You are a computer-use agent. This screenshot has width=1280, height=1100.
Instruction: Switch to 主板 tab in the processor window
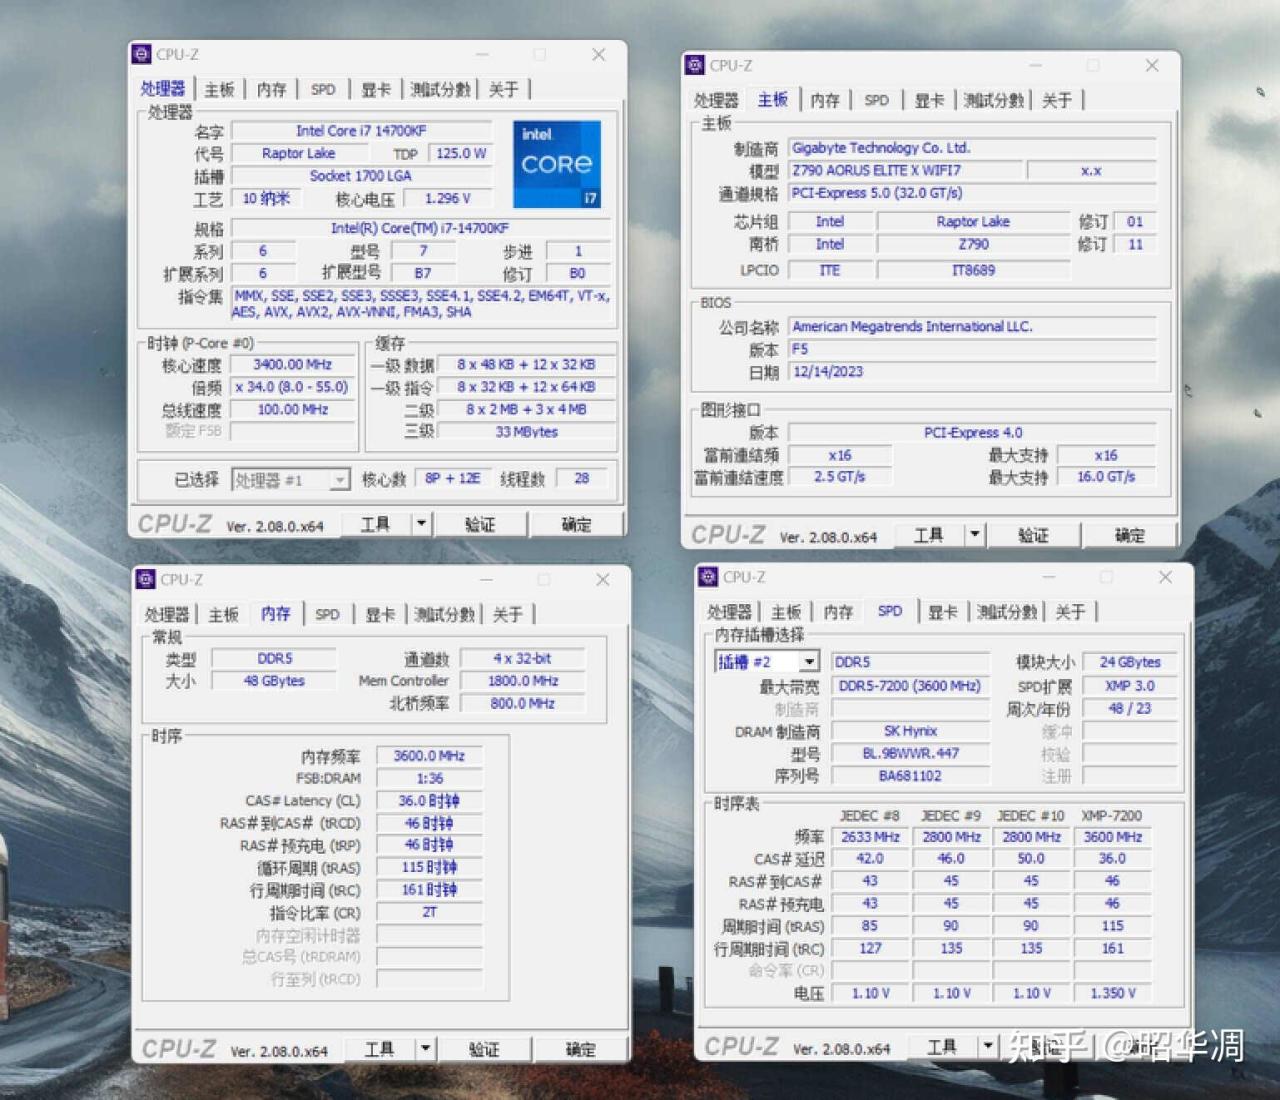(x=219, y=90)
